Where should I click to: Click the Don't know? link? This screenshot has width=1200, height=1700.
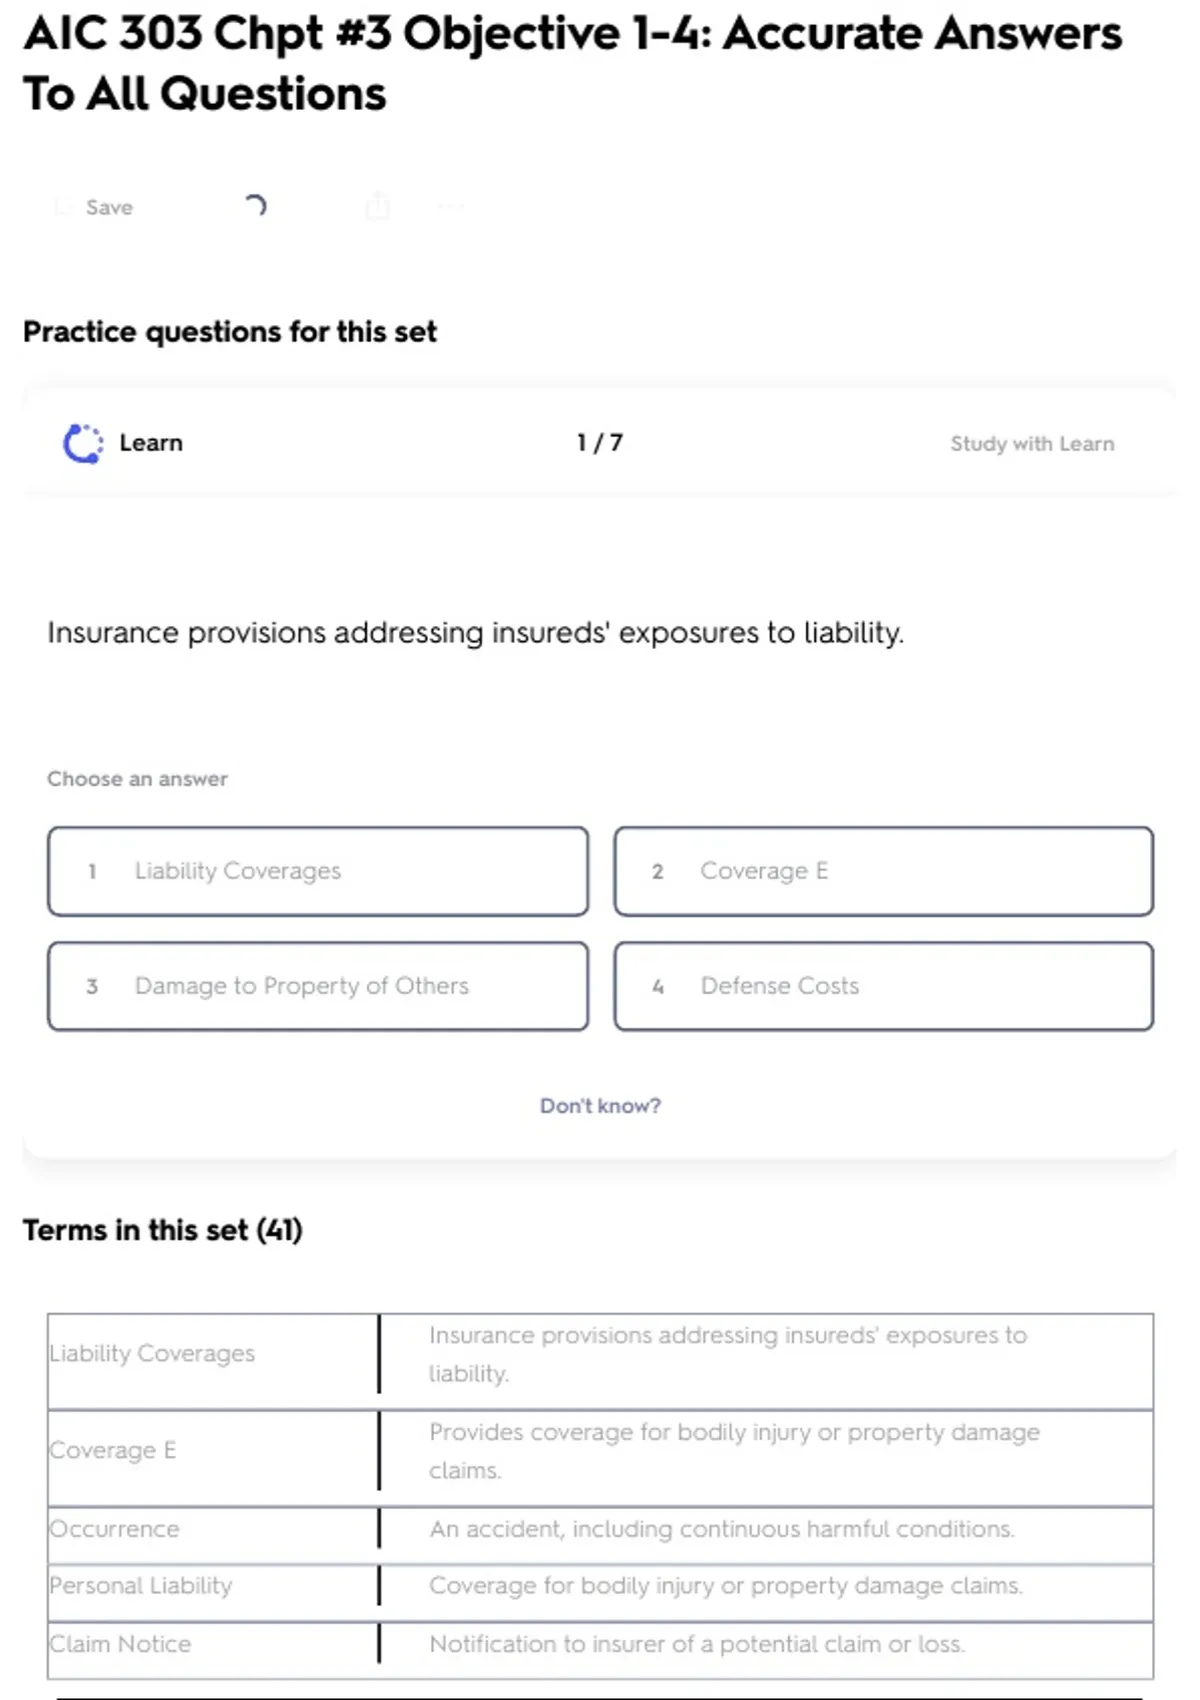click(600, 1106)
